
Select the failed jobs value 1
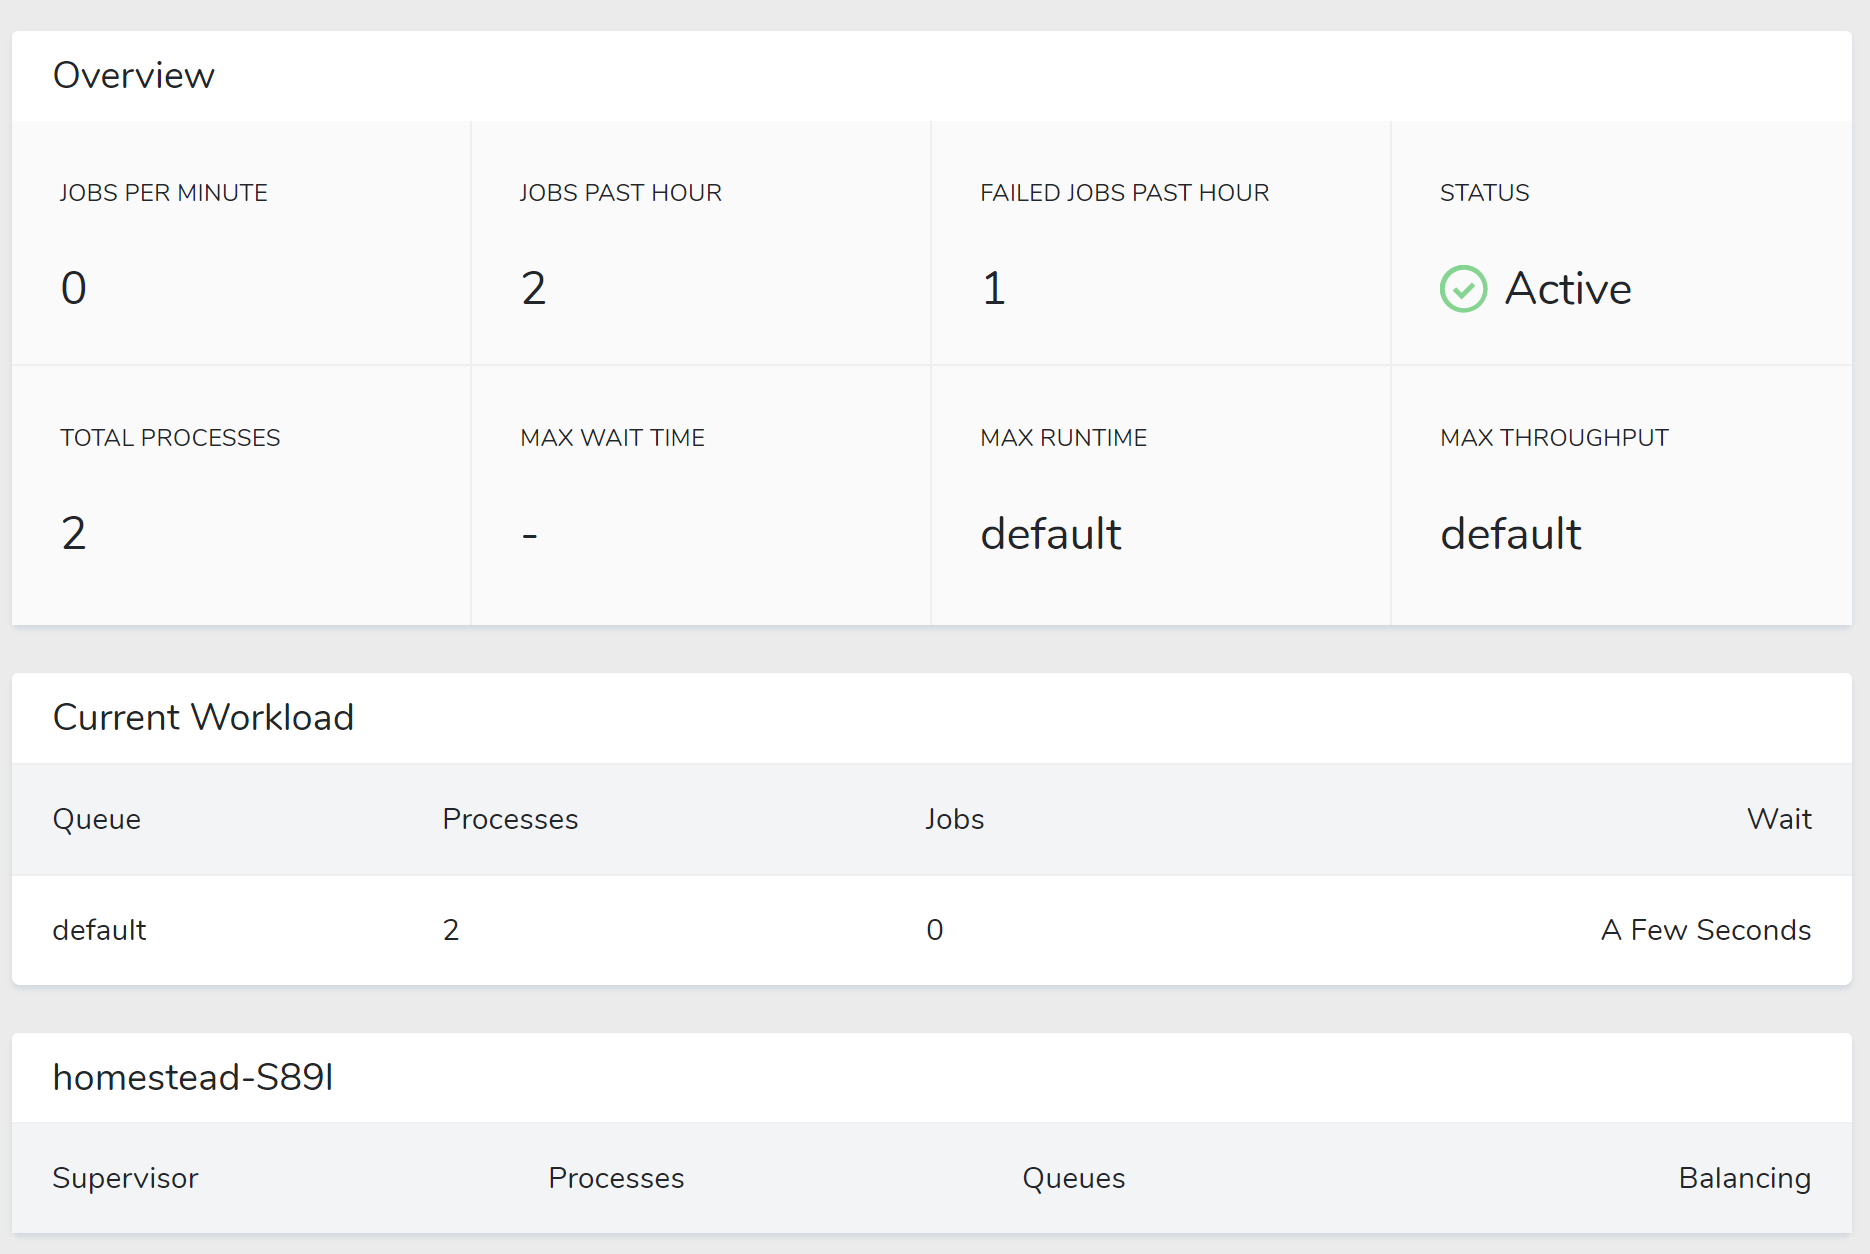pos(993,289)
